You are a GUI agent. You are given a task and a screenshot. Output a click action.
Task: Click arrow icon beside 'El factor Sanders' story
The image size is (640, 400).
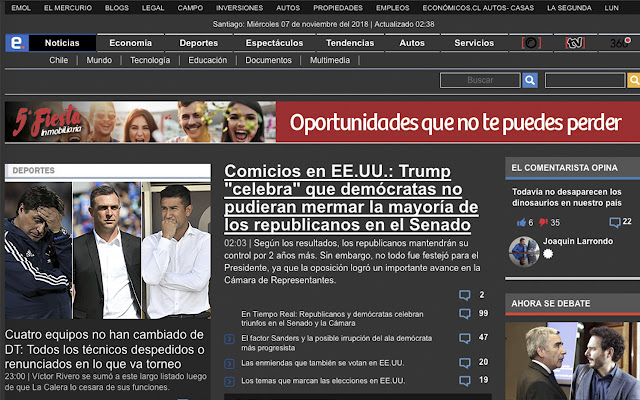229,339
